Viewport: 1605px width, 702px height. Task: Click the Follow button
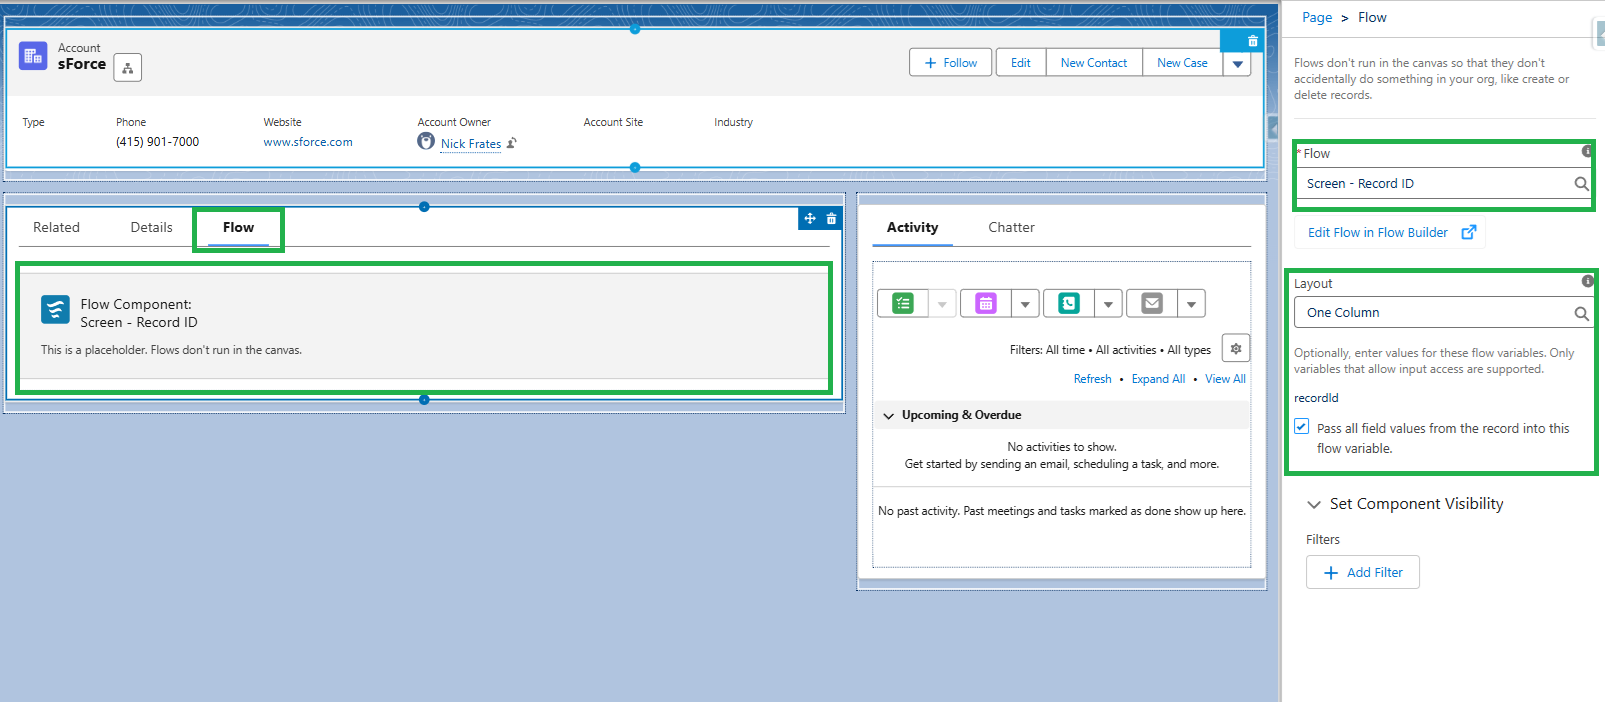(x=950, y=63)
